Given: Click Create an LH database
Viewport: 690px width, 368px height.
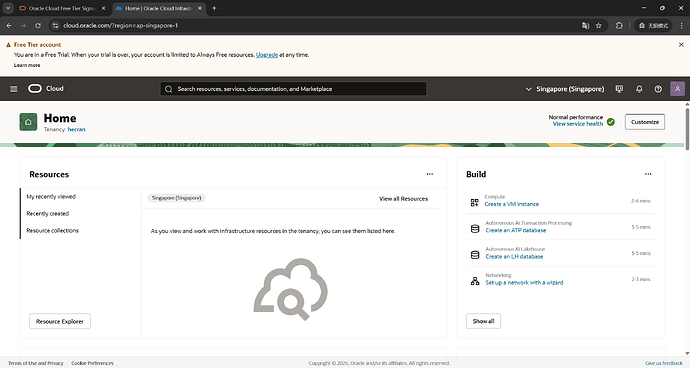Looking at the screenshot, I should point(514,256).
